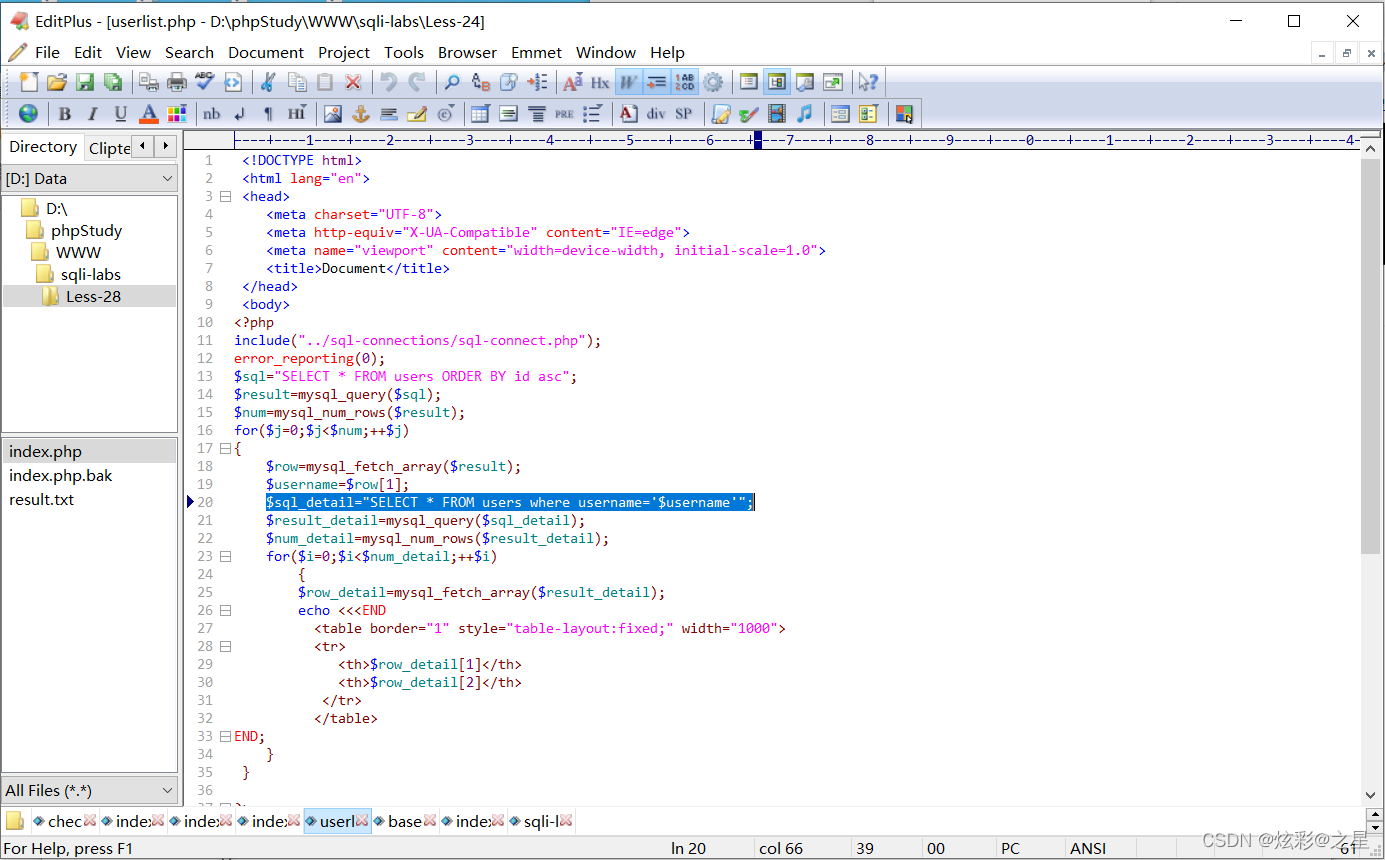The height and width of the screenshot is (860, 1385).
Task: Click the music note sound icon
Action: (x=804, y=113)
